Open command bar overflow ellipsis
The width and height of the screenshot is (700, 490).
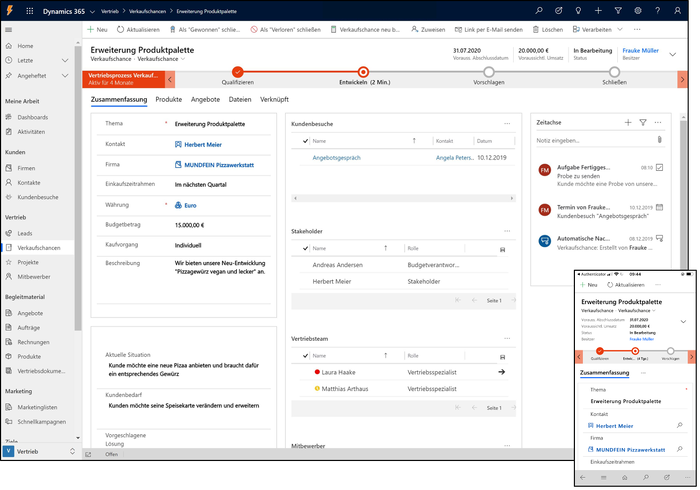[x=637, y=29]
